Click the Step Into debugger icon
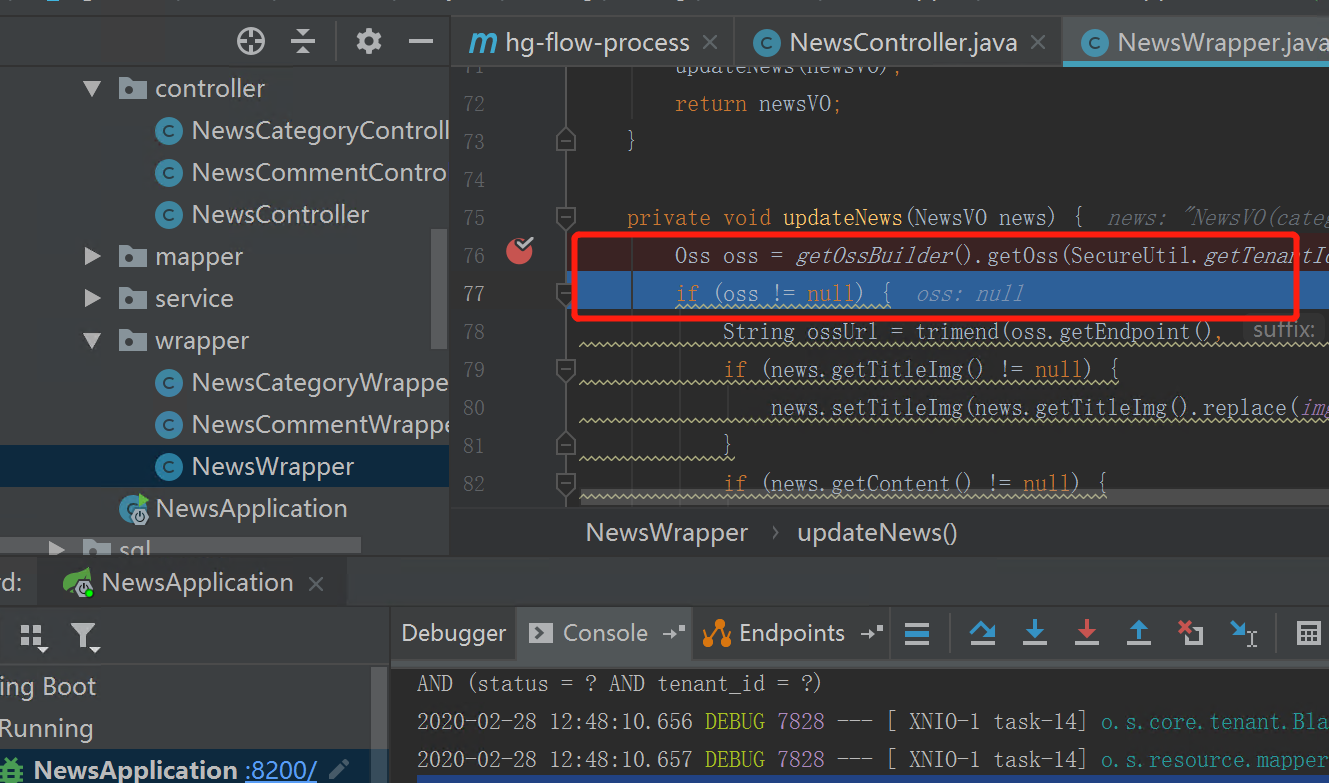Viewport: 1329px width, 783px height. (1035, 632)
